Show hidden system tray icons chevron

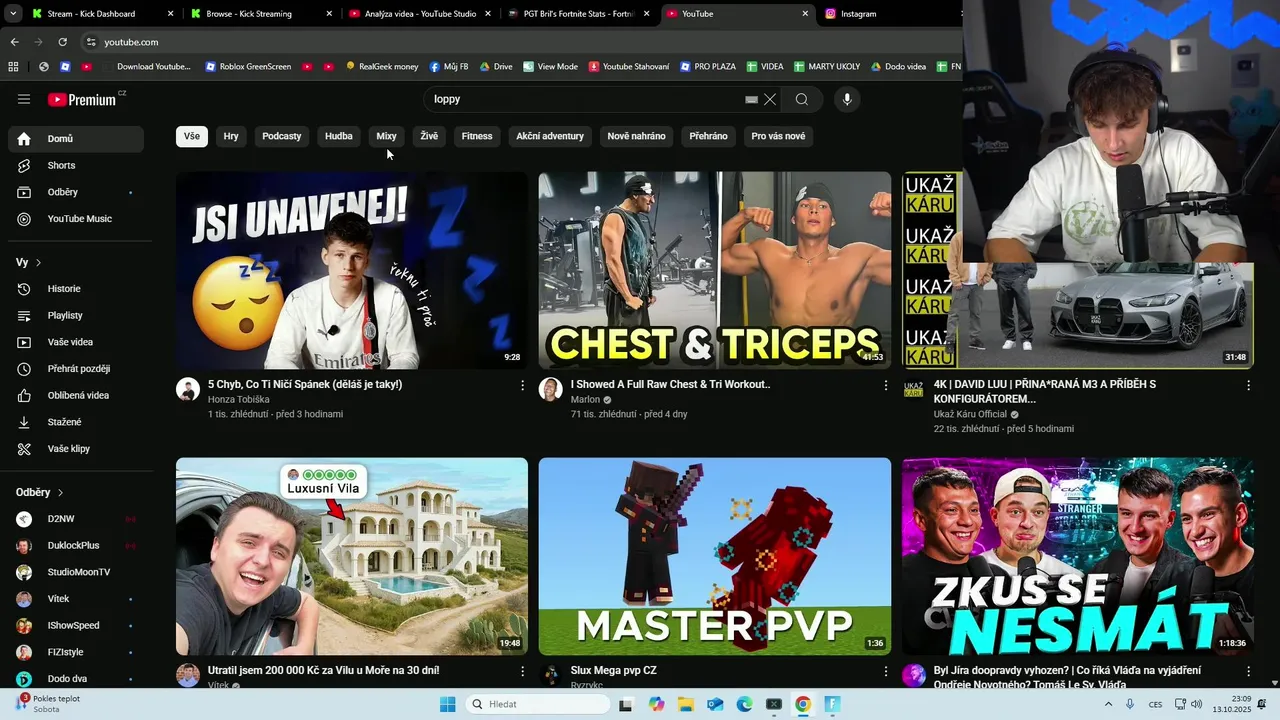click(1108, 704)
